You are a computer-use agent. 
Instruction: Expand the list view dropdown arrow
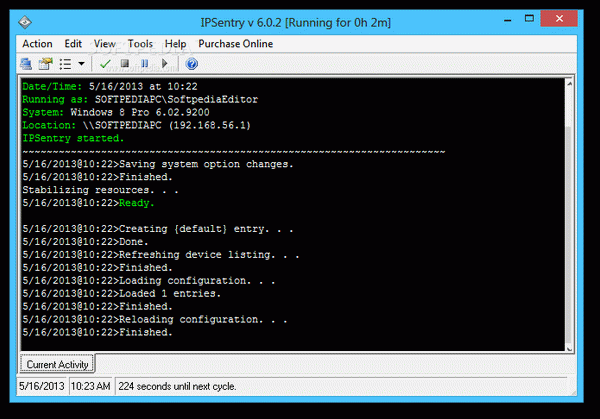coord(82,64)
